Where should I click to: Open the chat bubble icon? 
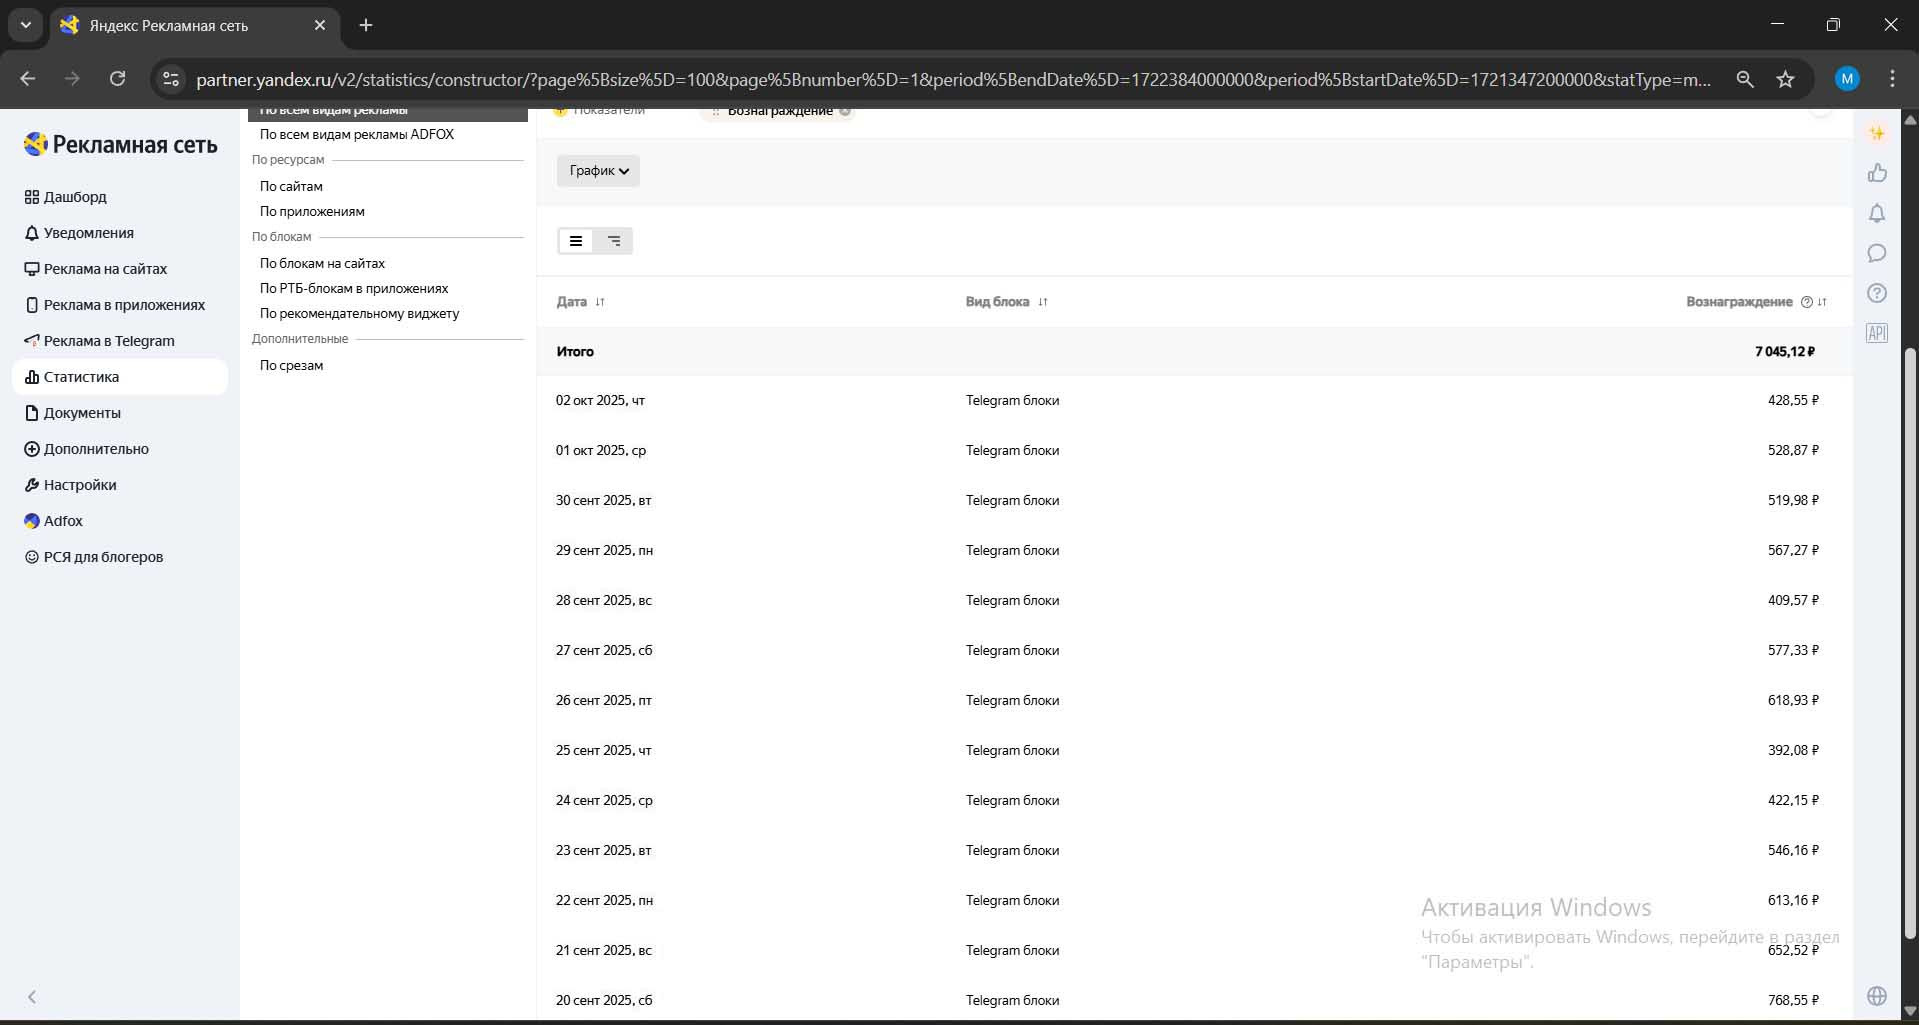click(1877, 253)
